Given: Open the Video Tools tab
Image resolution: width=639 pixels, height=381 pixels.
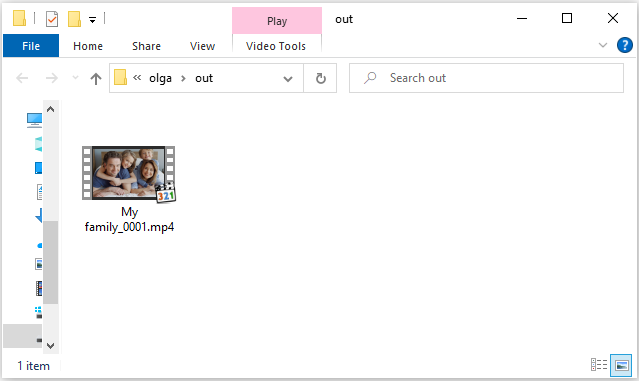Looking at the screenshot, I should tap(276, 46).
